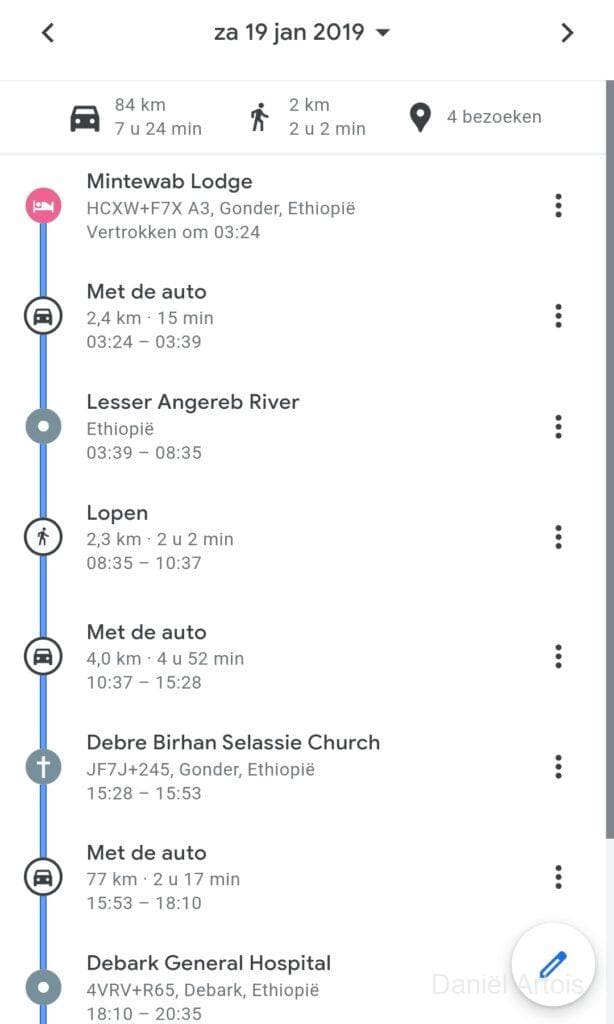Tap the blue pencil edit button
The width and height of the screenshot is (614, 1024).
tap(553, 964)
